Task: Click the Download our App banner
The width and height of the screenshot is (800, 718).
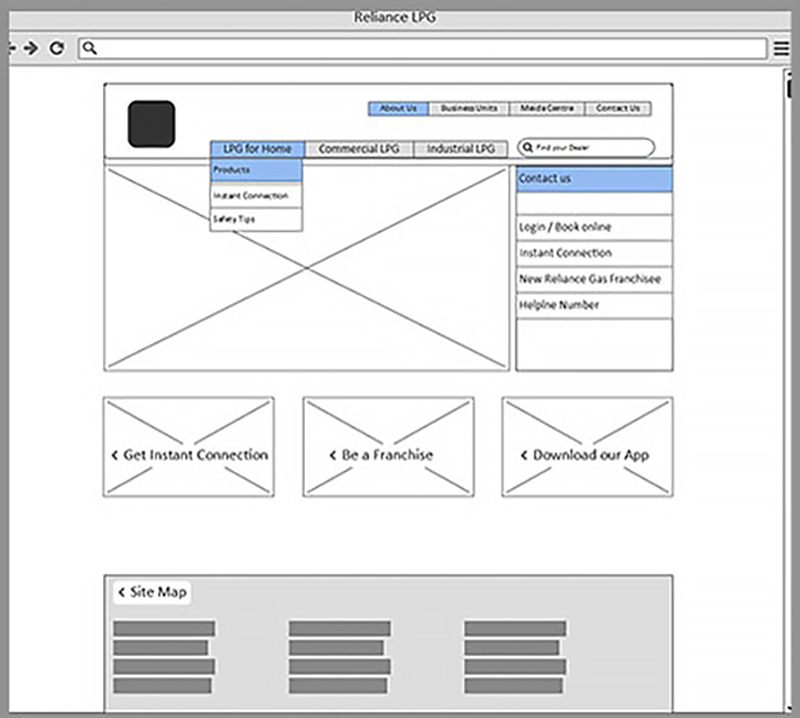Action: (588, 454)
